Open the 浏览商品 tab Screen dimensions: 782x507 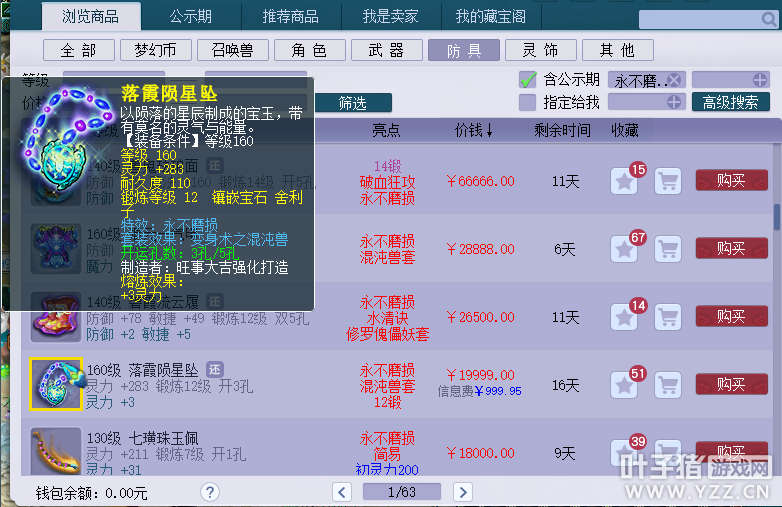pos(91,16)
